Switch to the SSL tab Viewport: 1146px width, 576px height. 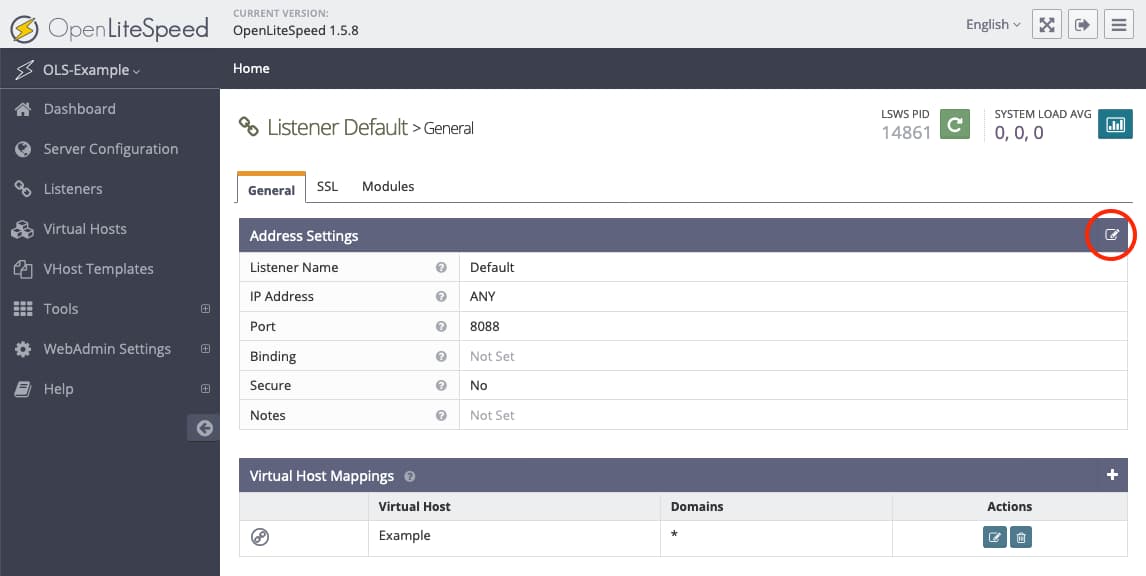coord(327,186)
